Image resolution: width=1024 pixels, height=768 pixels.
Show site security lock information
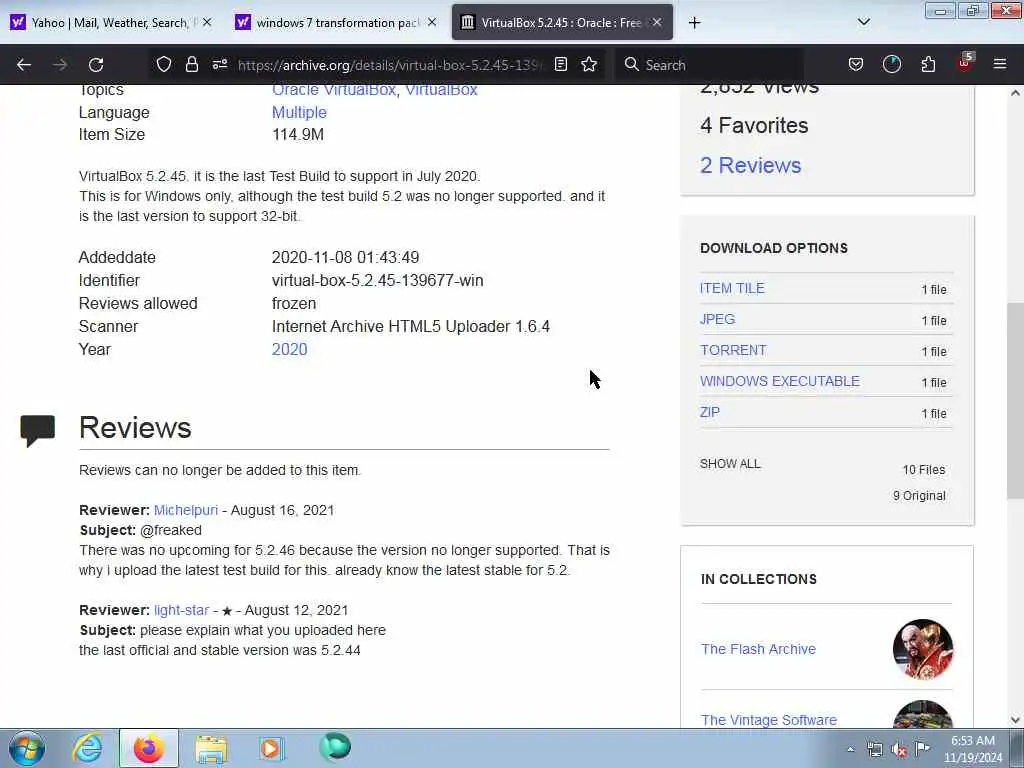[191, 64]
